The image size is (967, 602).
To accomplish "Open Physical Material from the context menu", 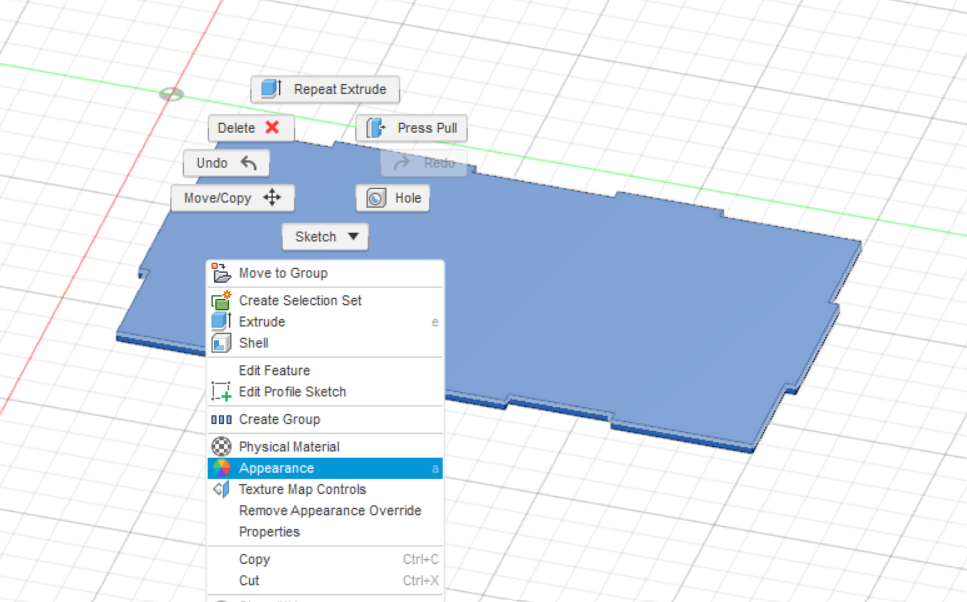I will [x=325, y=447].
